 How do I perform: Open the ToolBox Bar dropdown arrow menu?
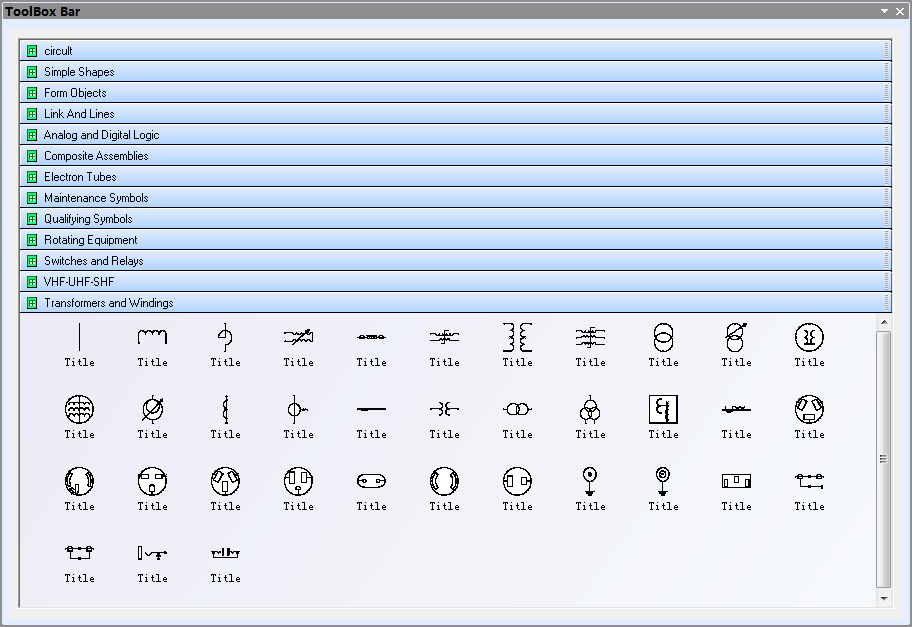click(x=884, y=11)
